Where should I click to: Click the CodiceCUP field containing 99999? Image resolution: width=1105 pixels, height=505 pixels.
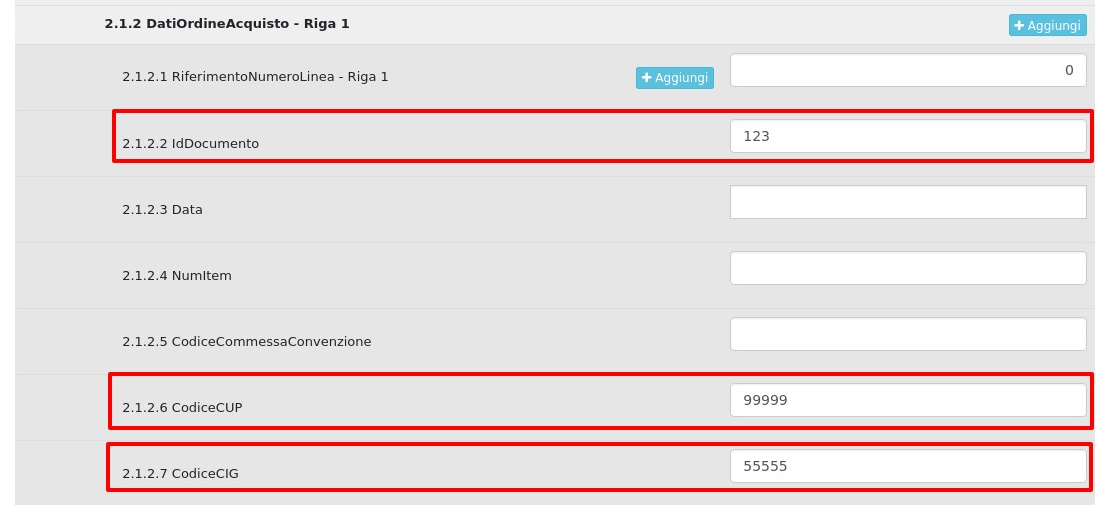(907, 400)
